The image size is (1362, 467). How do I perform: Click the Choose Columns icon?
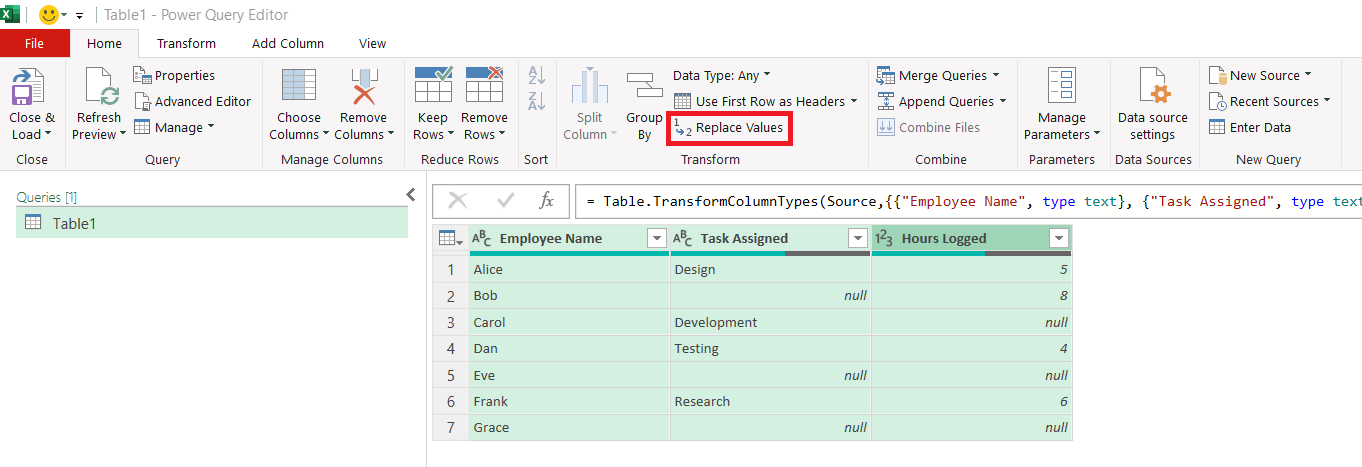click(x=299, y=88)
